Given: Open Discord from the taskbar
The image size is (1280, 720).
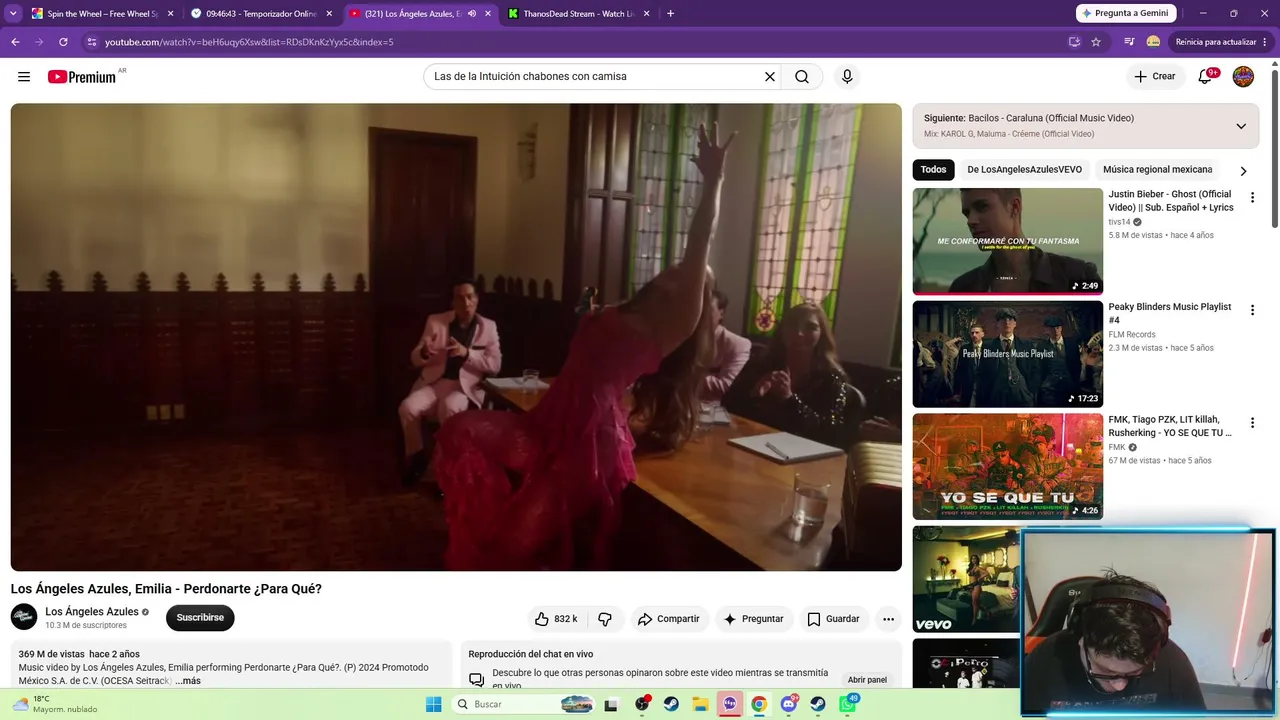Looking at the screenshot, I should click(789, 704).
